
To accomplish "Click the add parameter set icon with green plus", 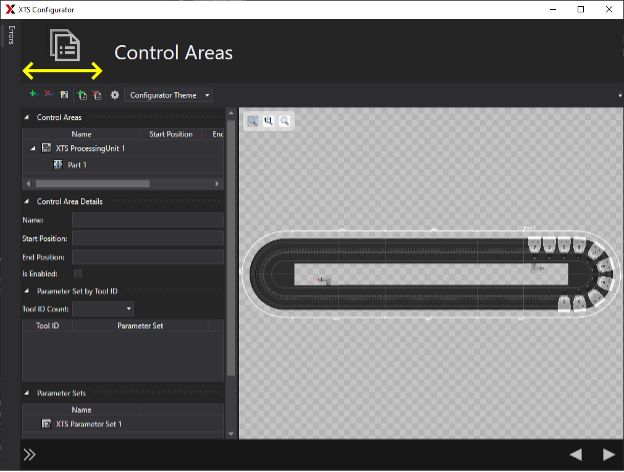I will point(82,95).
